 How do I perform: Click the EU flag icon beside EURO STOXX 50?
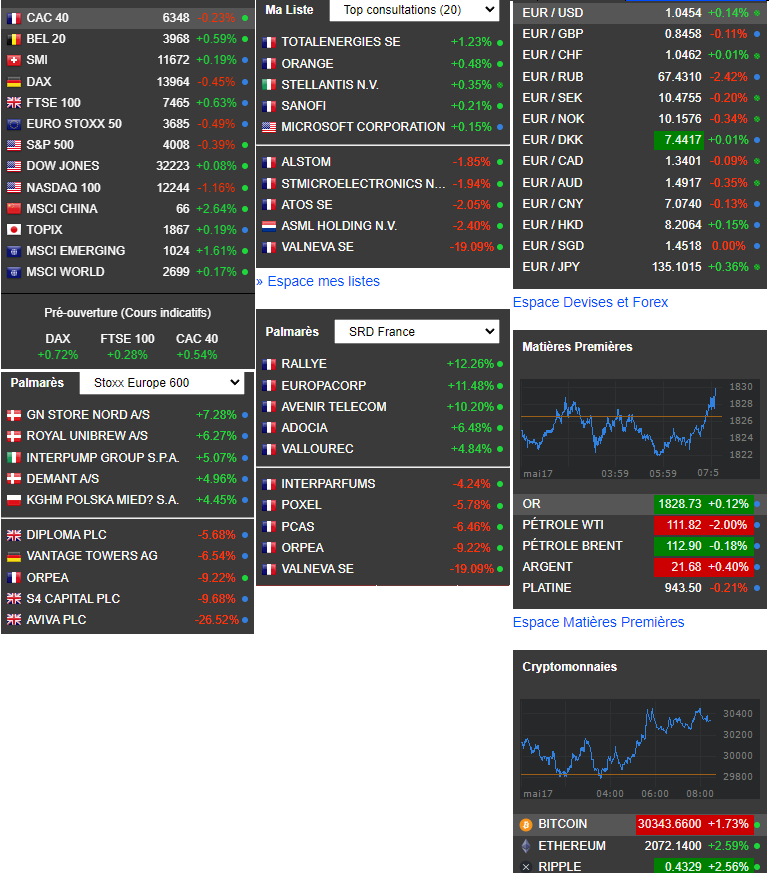(x=14, y=124)
